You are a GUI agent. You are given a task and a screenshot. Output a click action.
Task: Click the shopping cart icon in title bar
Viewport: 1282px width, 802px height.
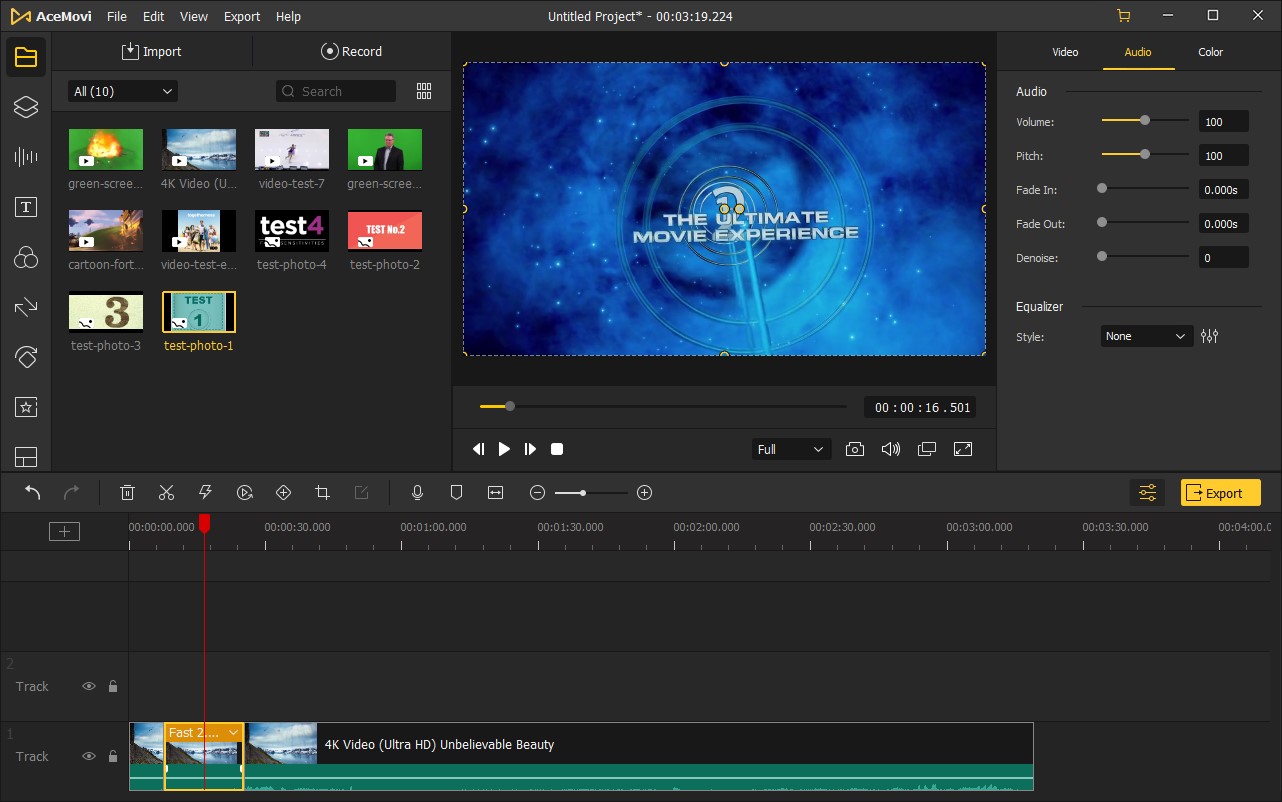click(x=1124, y=16)
